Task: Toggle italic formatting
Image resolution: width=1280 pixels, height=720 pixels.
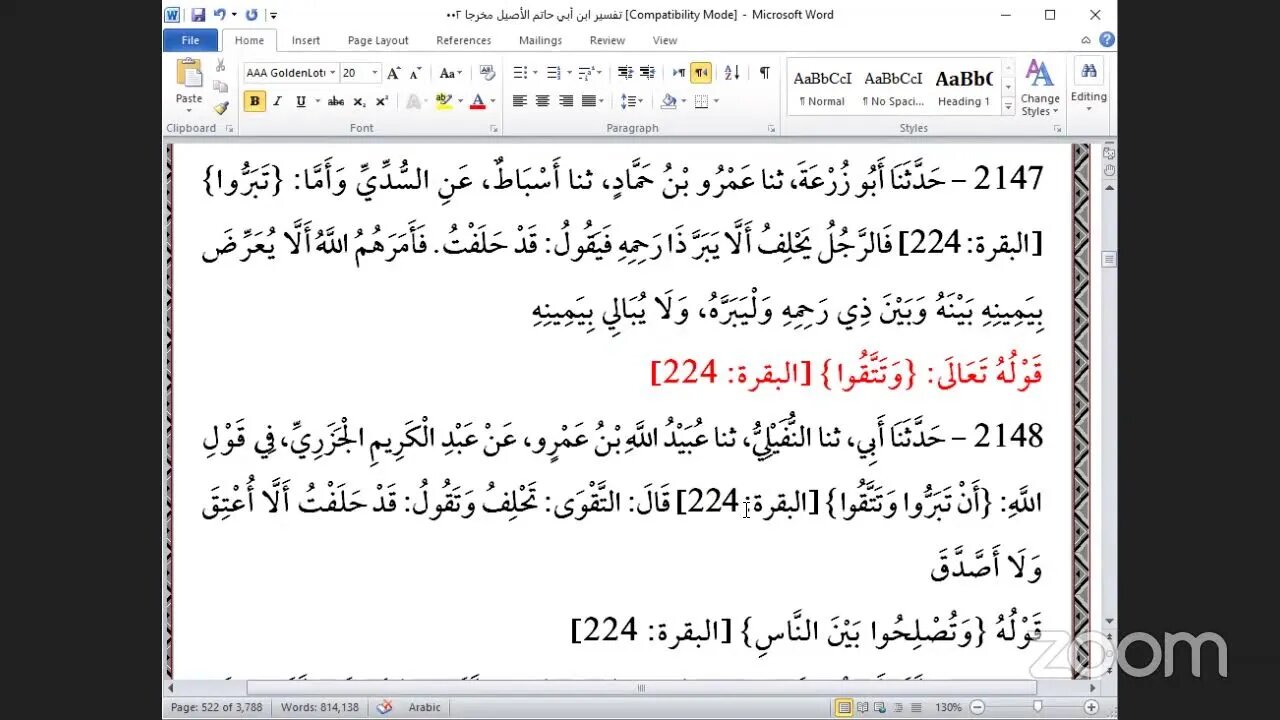Action: pos(277,101)
